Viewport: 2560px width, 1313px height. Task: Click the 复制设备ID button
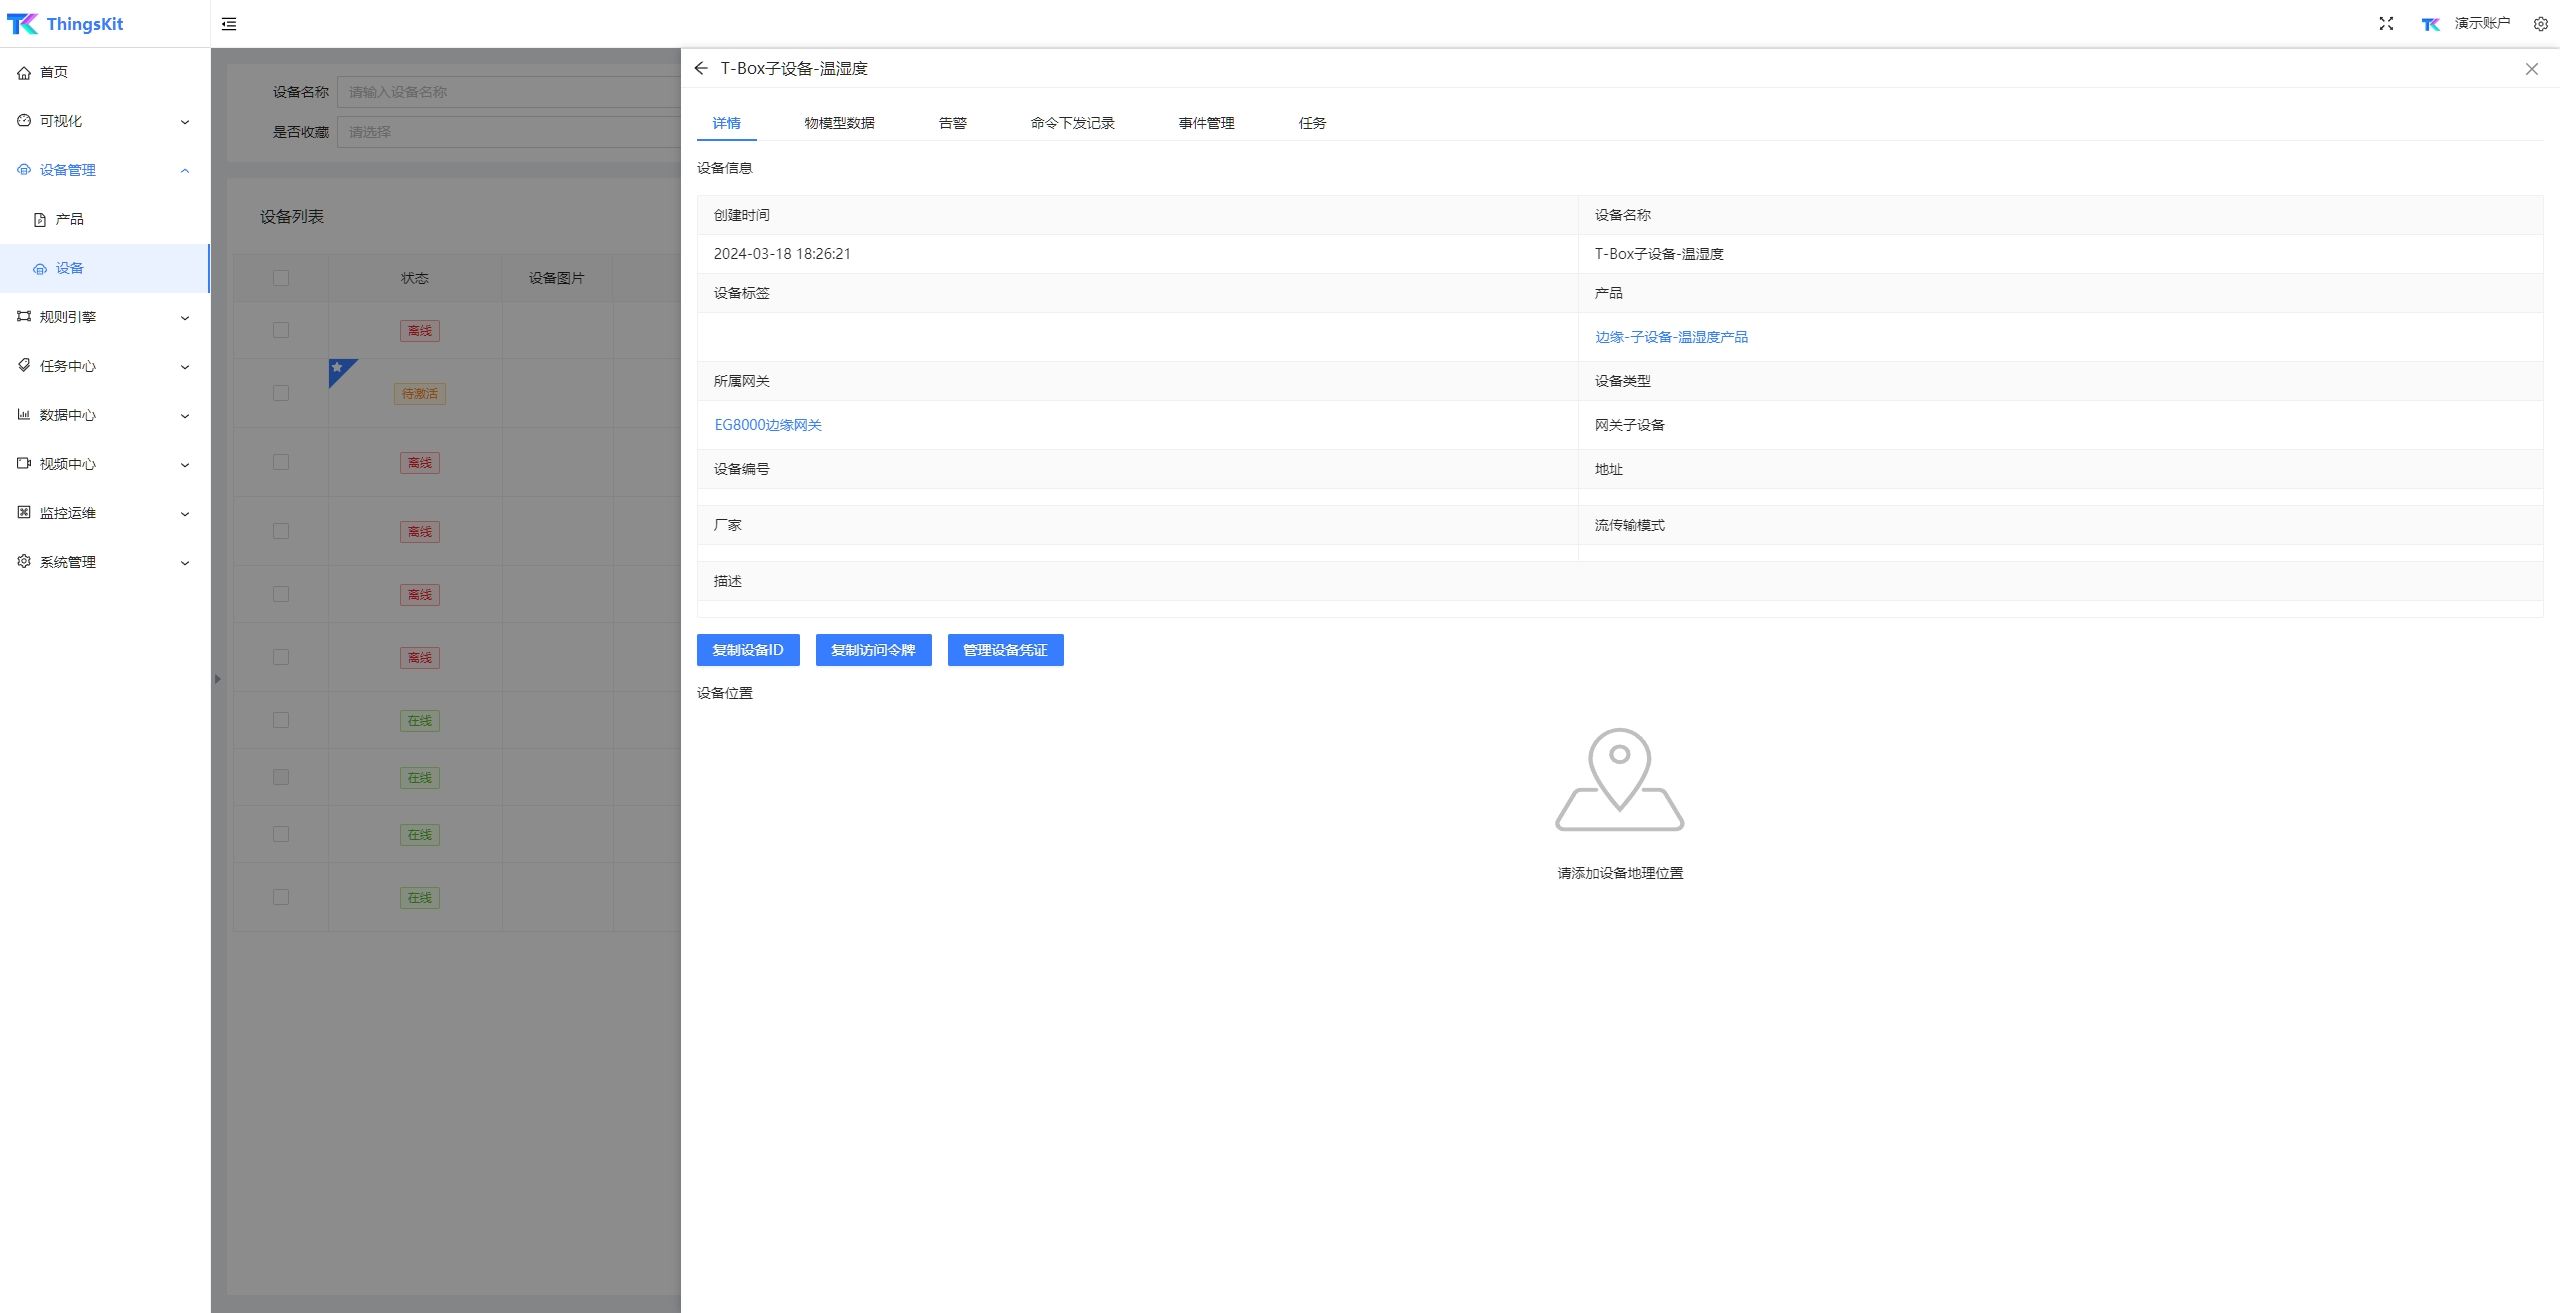748,650
